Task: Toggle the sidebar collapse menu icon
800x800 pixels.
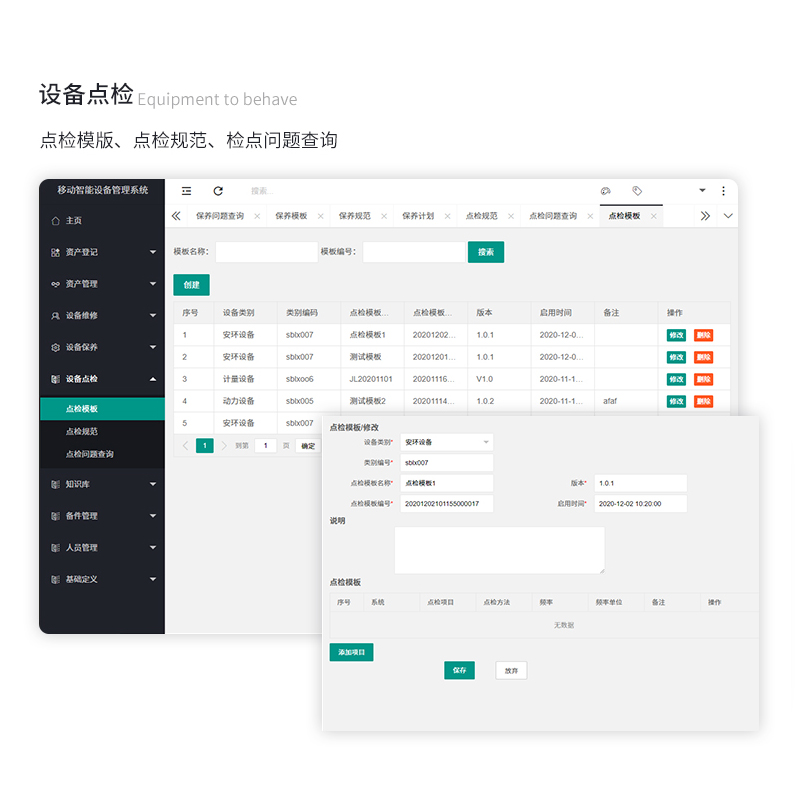Action: (x=186, y=191)
